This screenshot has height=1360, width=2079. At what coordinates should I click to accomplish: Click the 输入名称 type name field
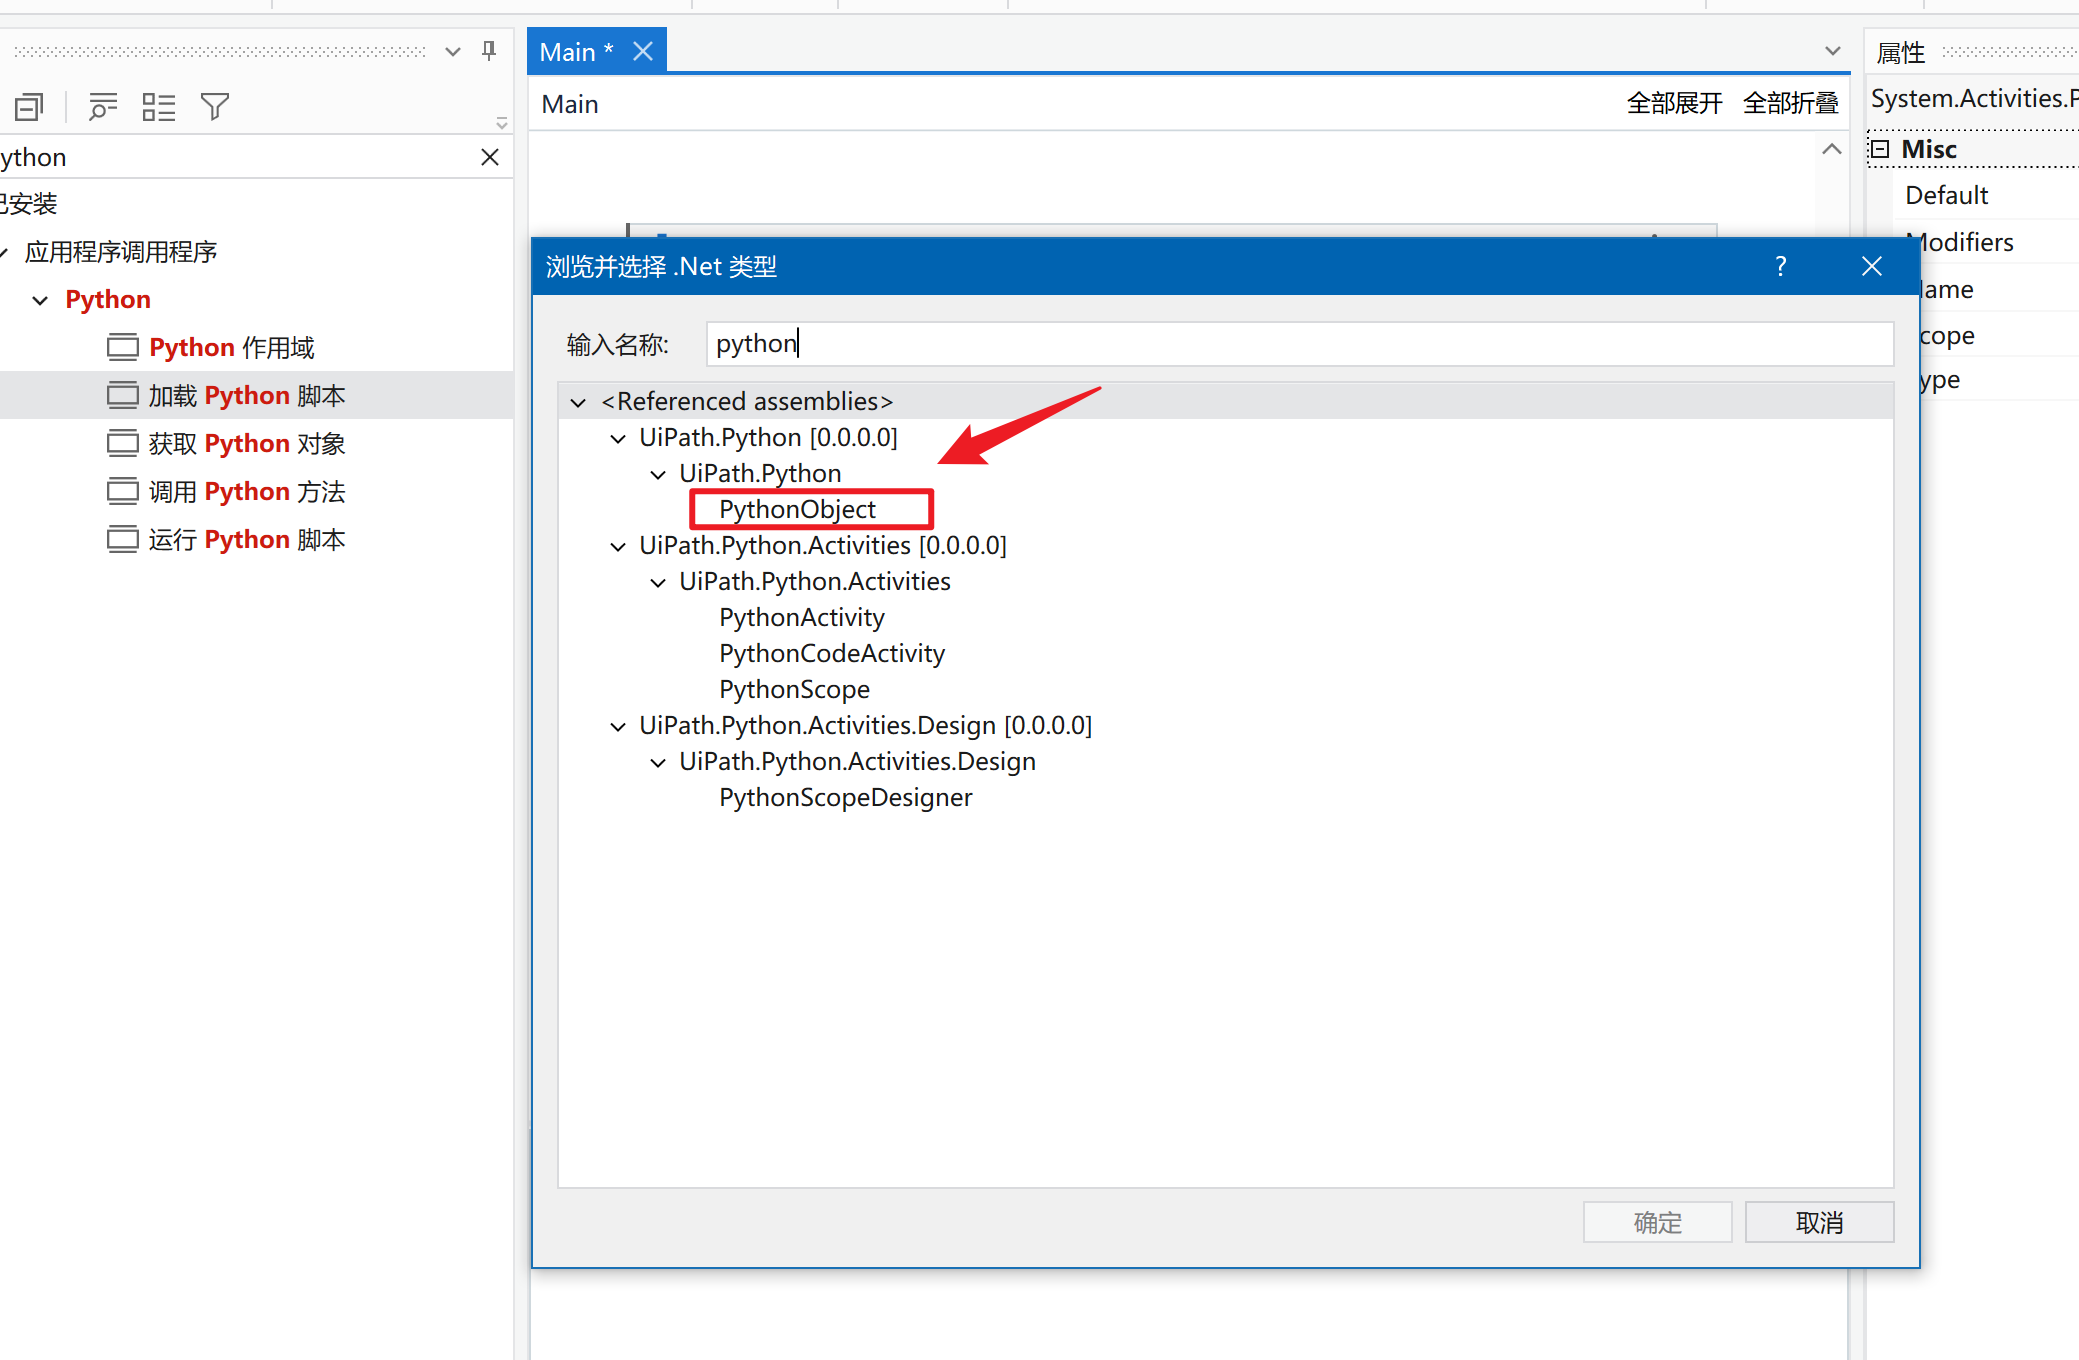[1299, 344]
